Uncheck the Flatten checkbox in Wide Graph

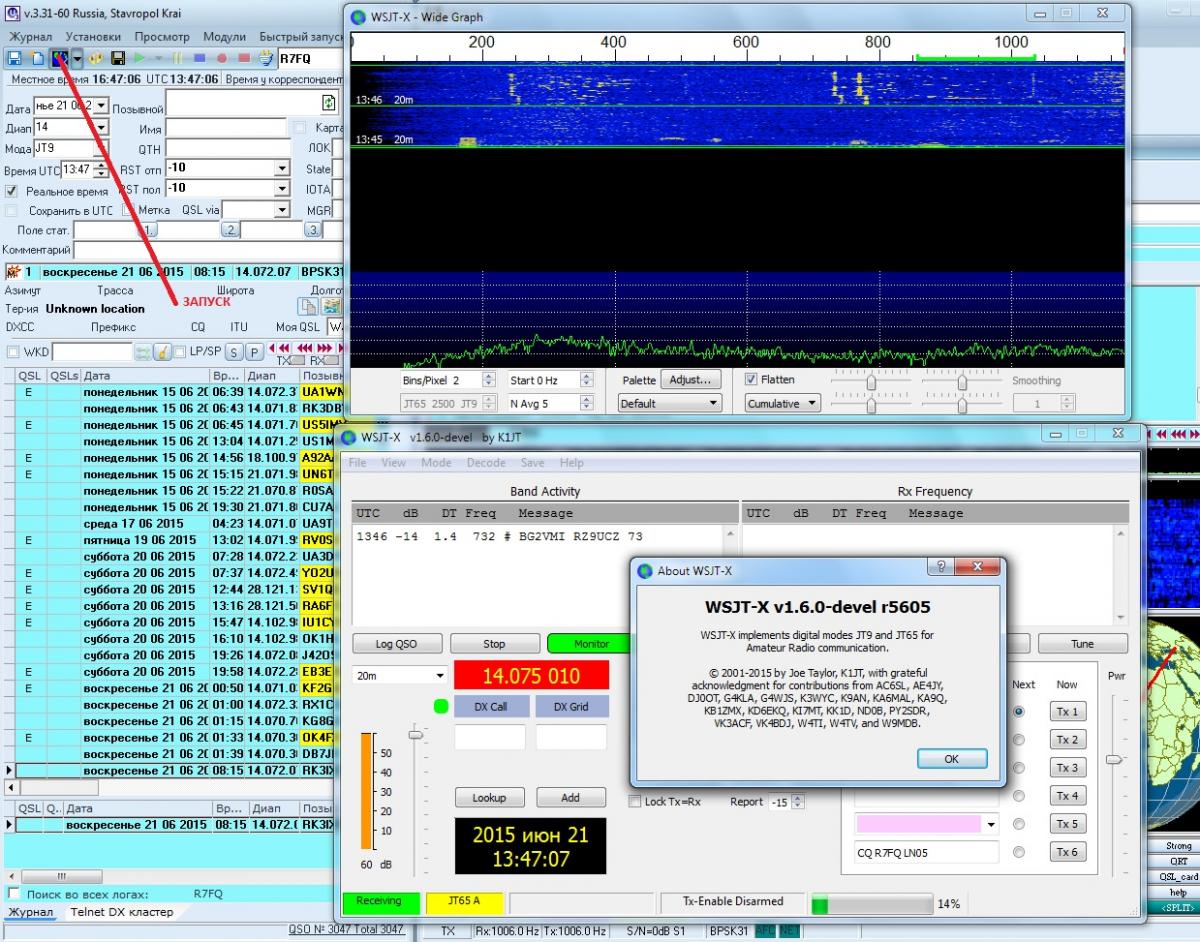(x=752, y=380)
